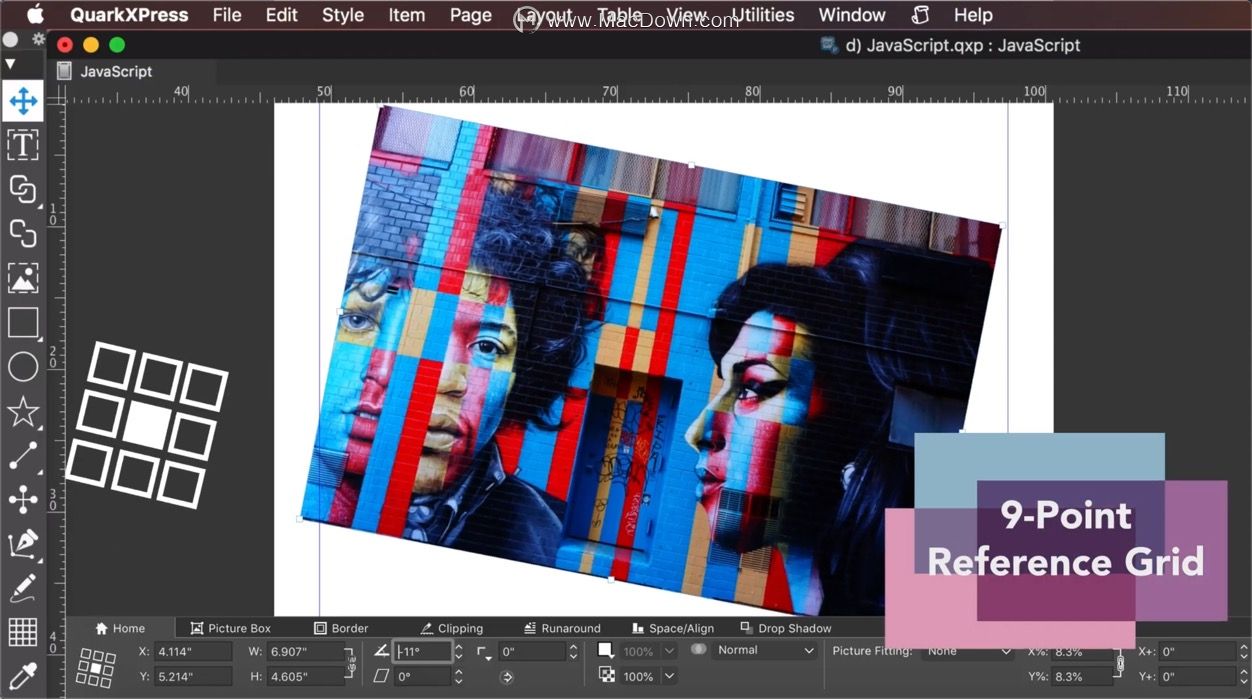Click the document icon beside JavaScript tab

(64, 71)
